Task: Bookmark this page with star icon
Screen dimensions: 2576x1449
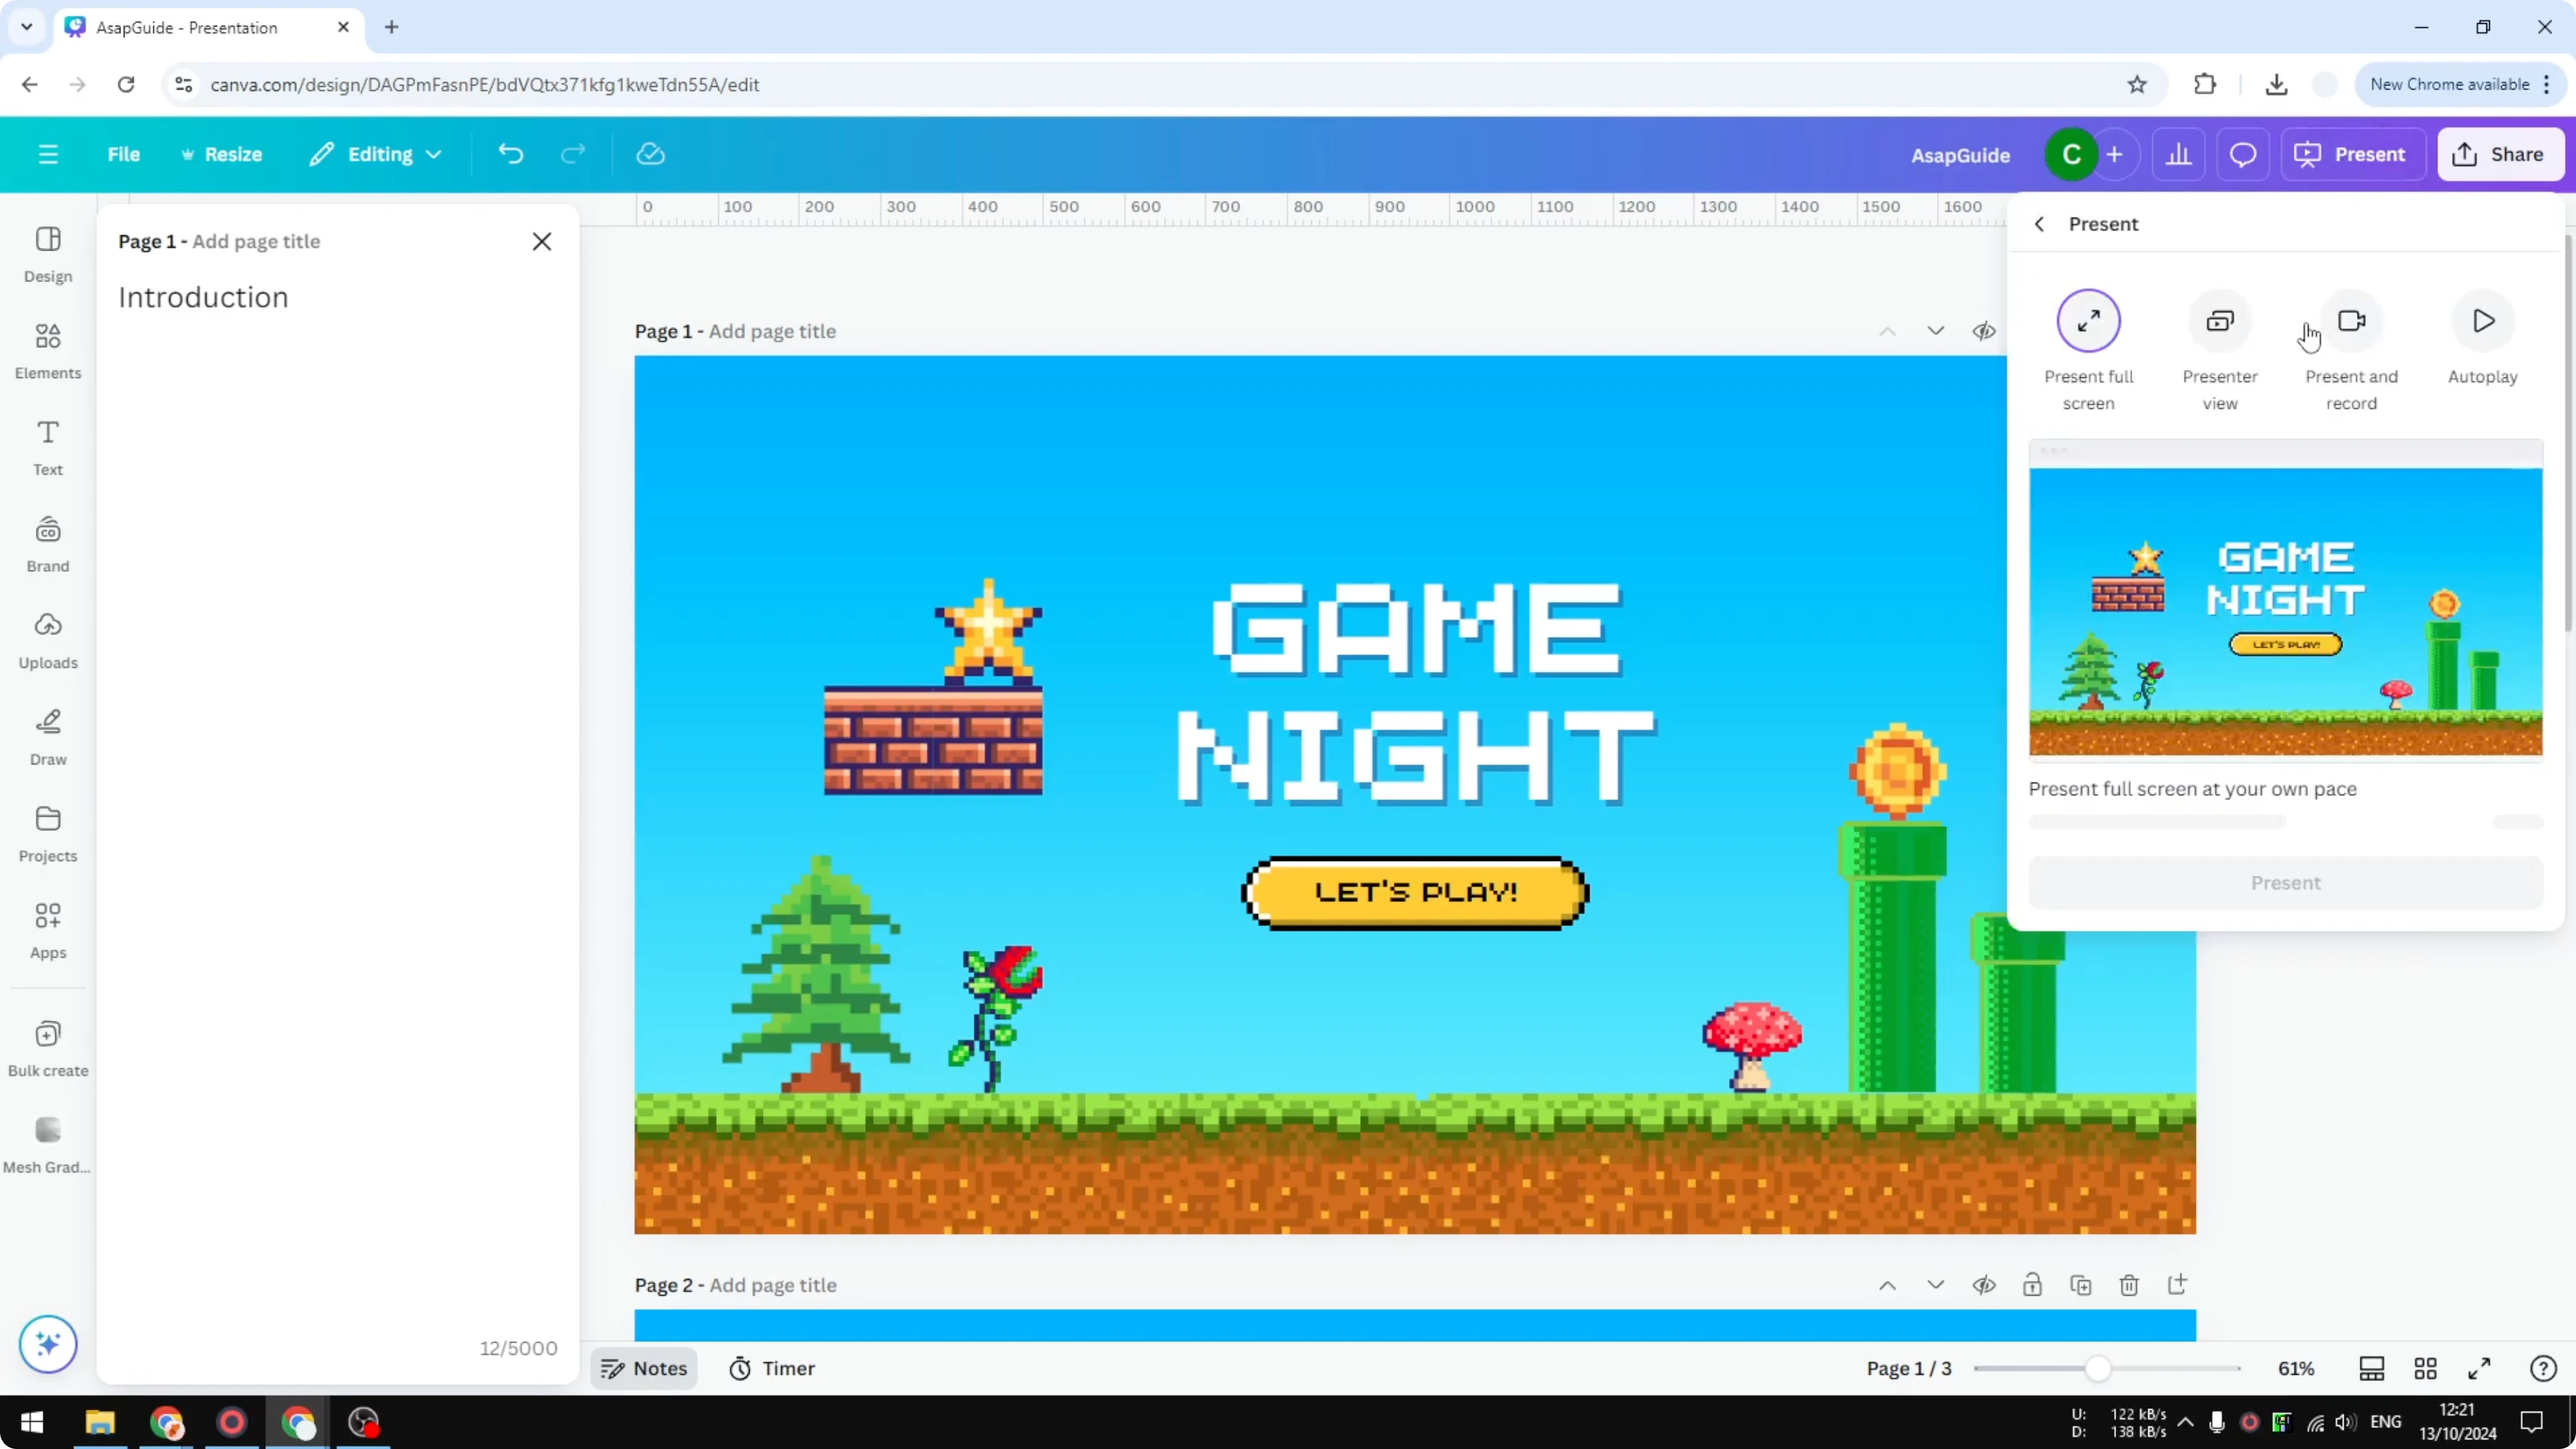Action: 2137,84
